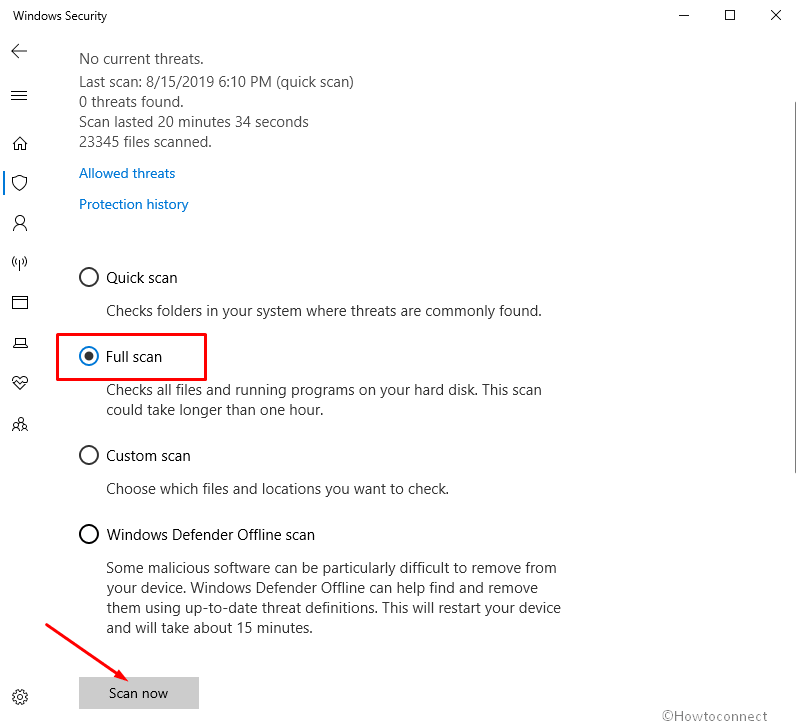Click the '23345 files scanned.' text
The height and width of the screenshot is (724, 796).
pyautogui.click(x=145, y=142)
